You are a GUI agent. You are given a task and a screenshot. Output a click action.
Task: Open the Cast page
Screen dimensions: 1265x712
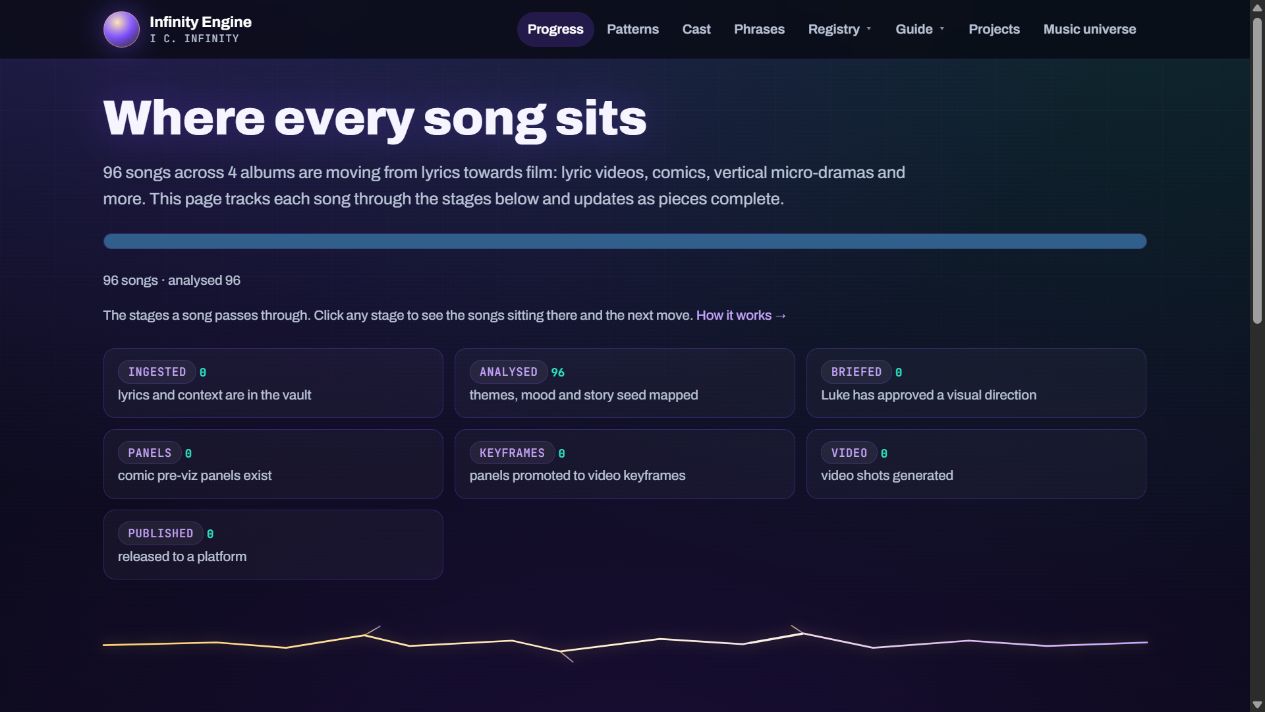(697, 29)
